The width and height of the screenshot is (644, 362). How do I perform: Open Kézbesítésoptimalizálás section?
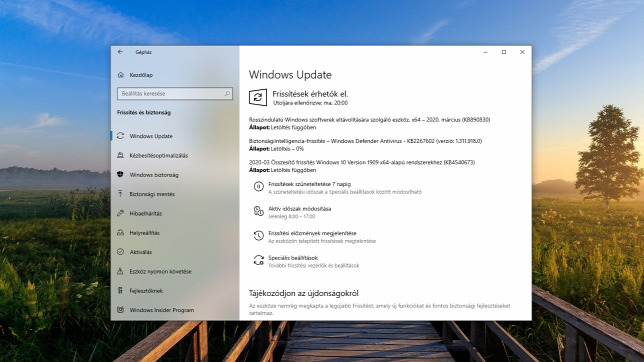pyautogui.click(x=159, y=155)
